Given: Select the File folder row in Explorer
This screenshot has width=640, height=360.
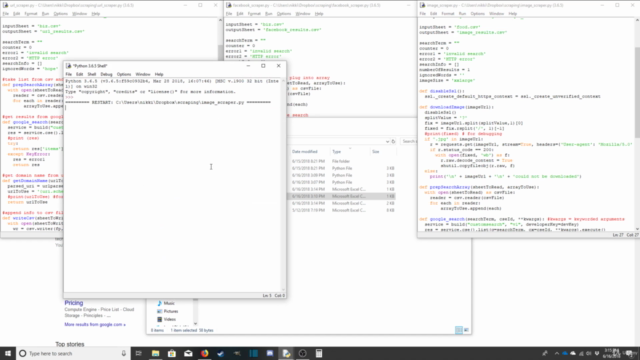Looking at the screenshot, I should tap(342, 161).
